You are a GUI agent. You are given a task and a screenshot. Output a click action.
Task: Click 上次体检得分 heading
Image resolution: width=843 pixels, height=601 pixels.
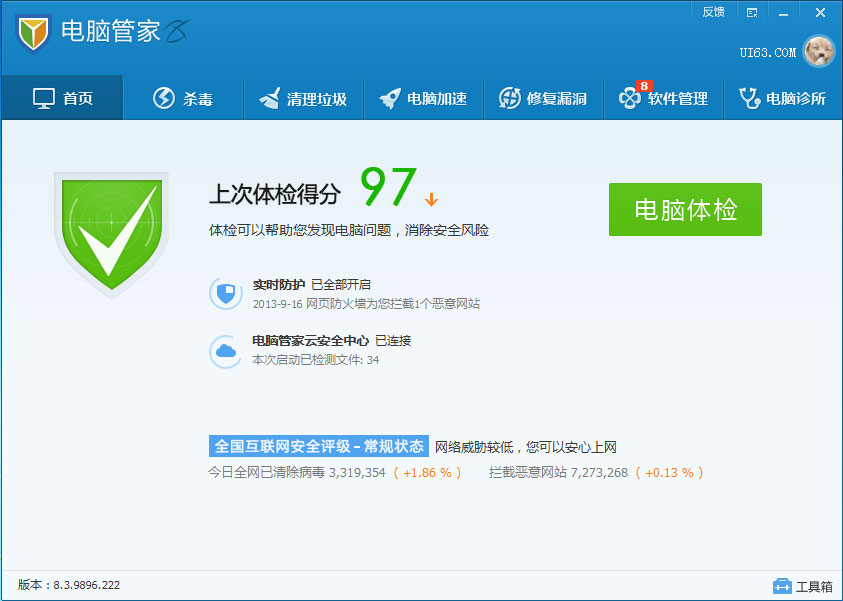click(275, 194)
